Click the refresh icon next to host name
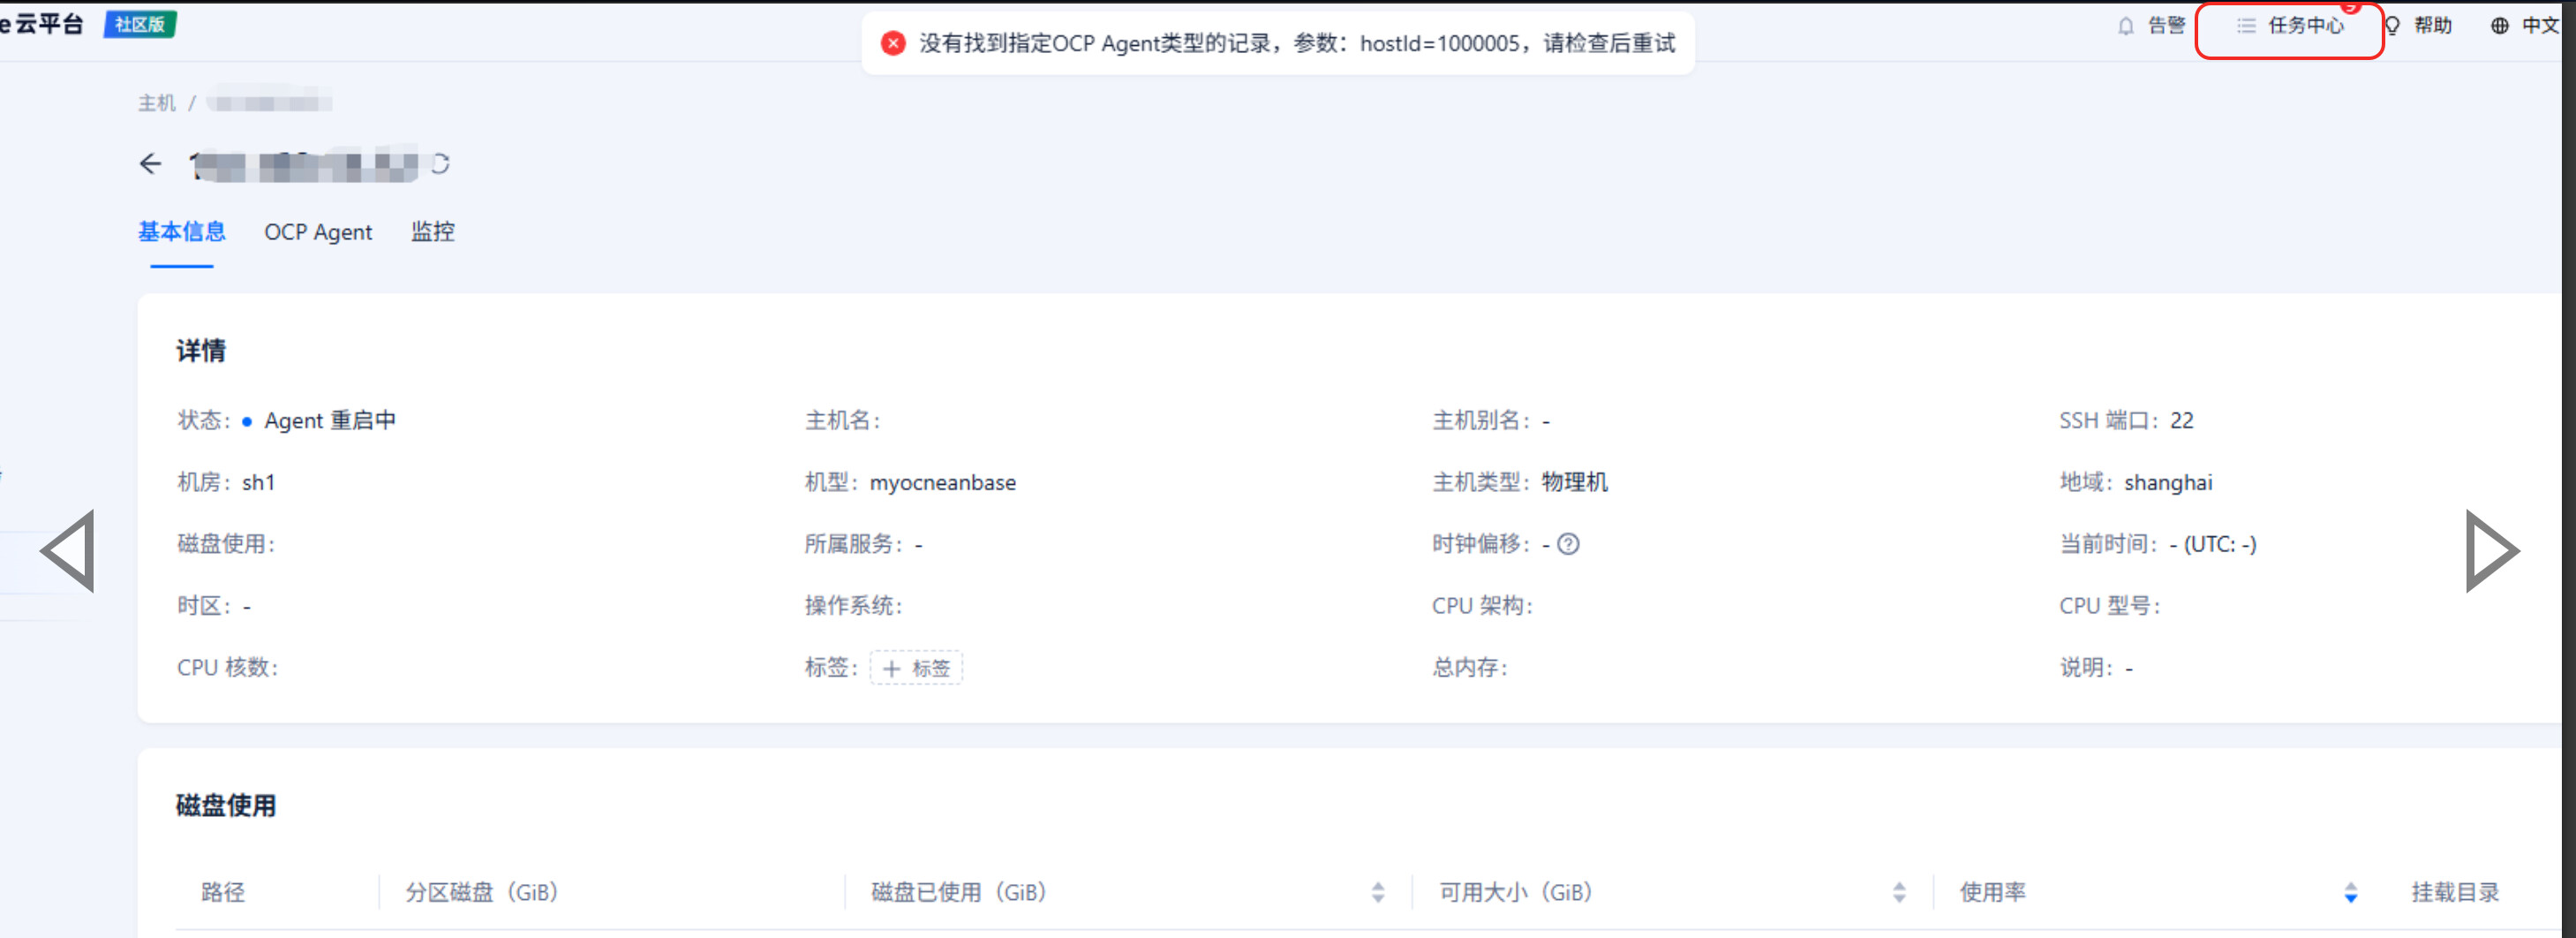The width and height of the screenshot is (2576, 938). [x=440, y=164]
